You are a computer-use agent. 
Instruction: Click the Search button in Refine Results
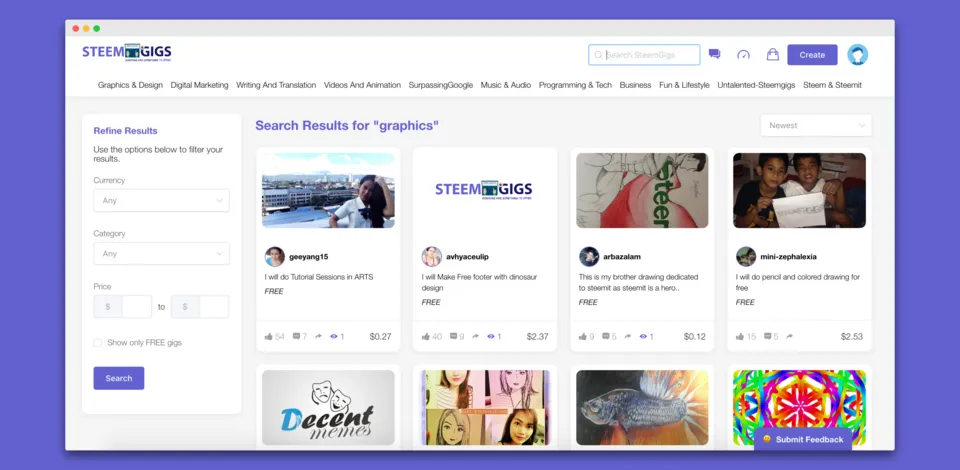[119, 378]
